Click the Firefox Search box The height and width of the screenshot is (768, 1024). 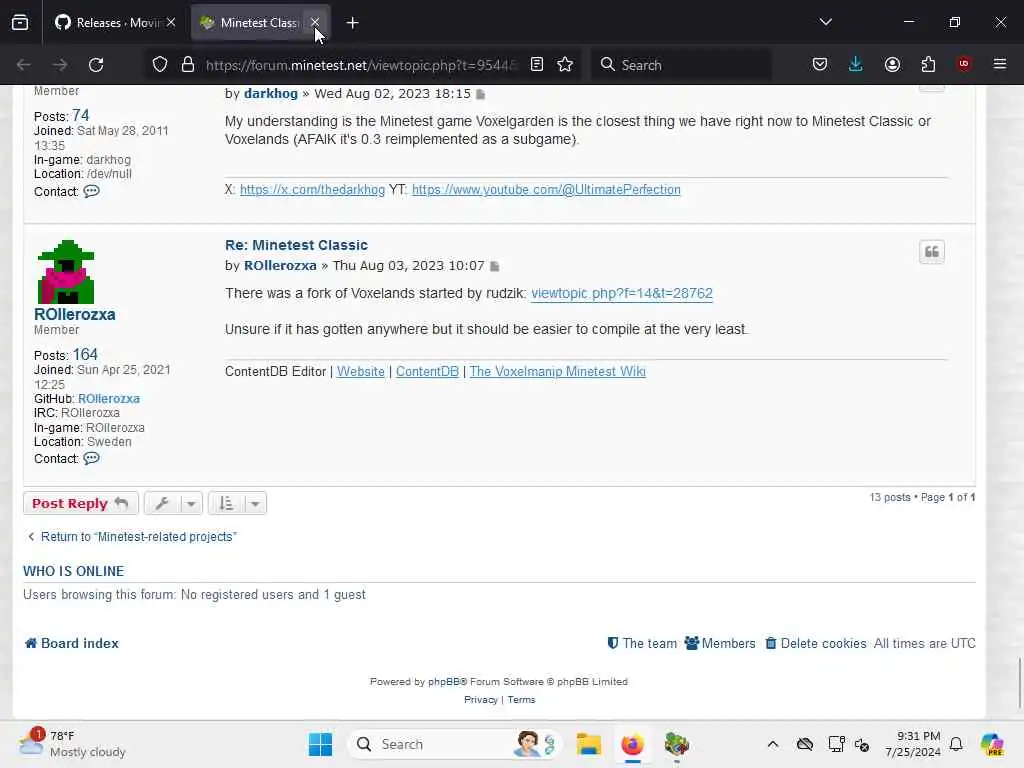click(681, 65)
